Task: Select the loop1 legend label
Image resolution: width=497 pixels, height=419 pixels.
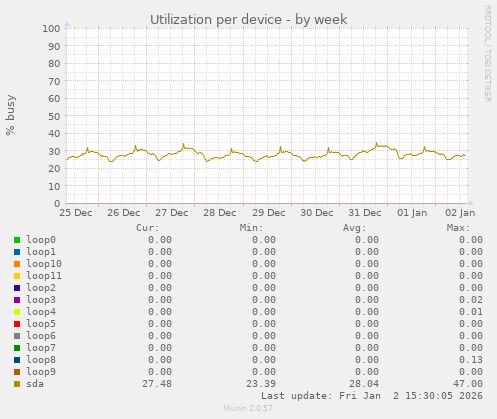Action: 41,252
